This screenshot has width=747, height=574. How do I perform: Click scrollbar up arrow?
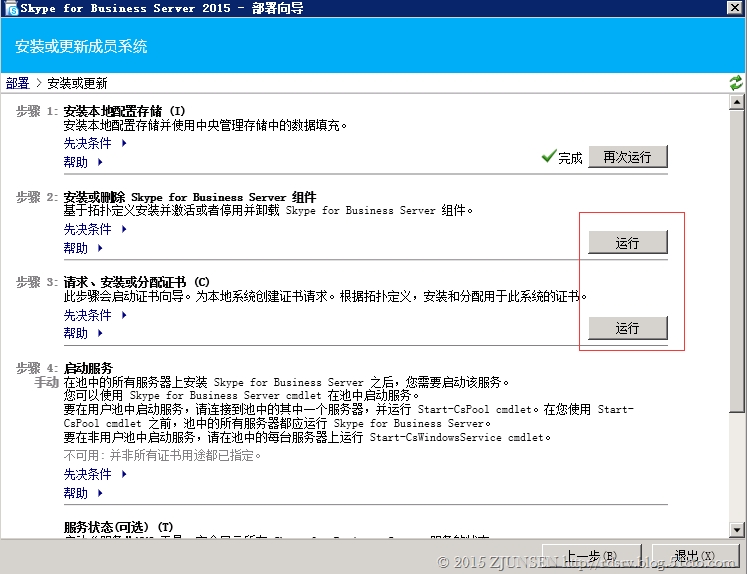737,102
